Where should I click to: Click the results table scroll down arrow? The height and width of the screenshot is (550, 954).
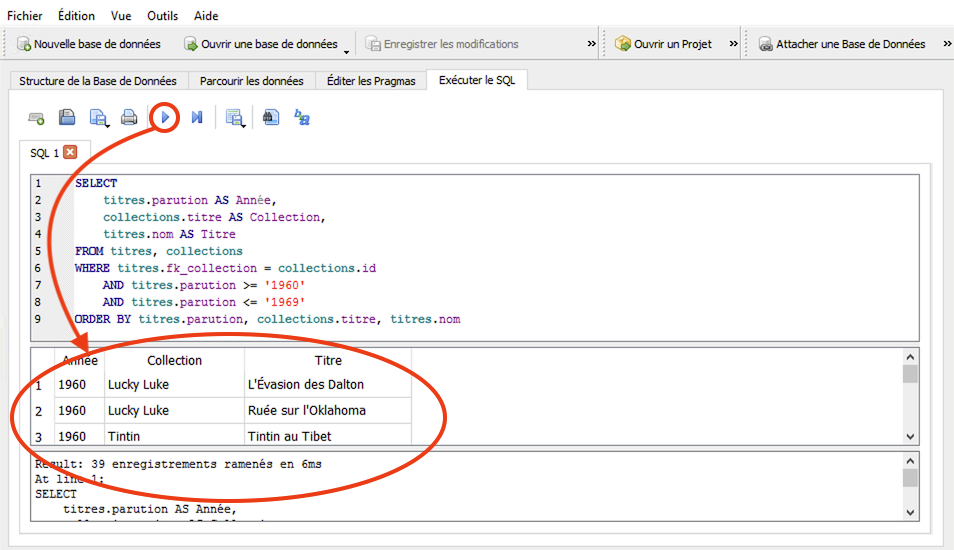(910, 437)
